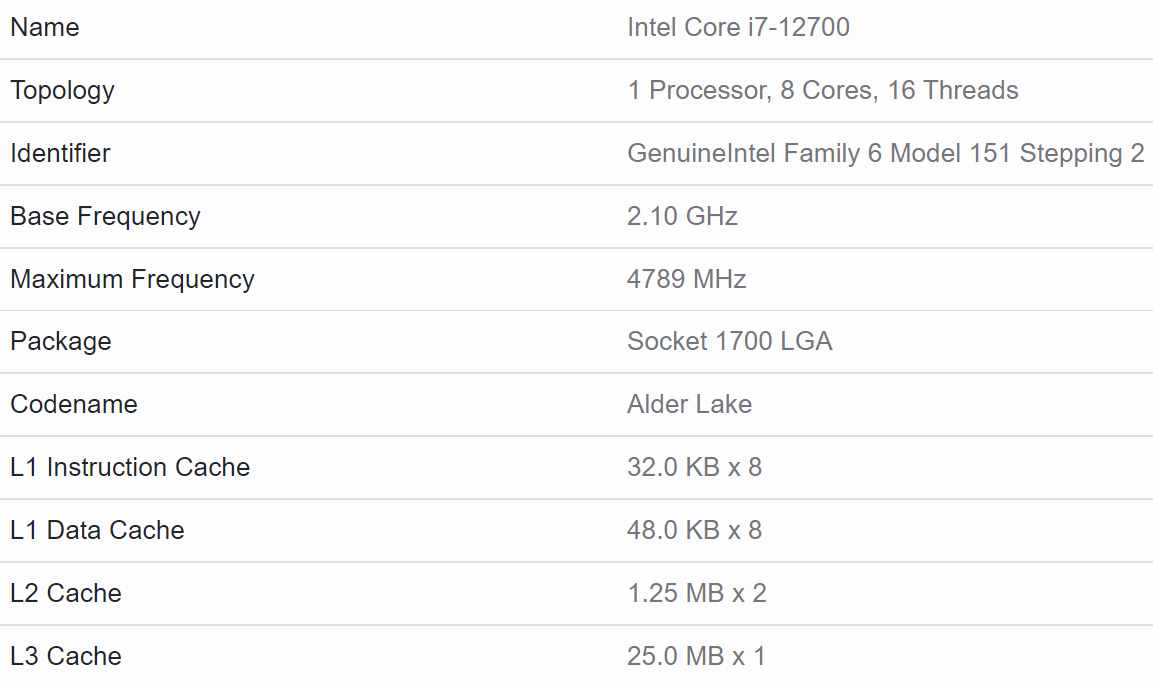This screenshot has height=681, width=1153.
Task: Select the Intel Core i7-12700 value
Action: click(738, 27)
